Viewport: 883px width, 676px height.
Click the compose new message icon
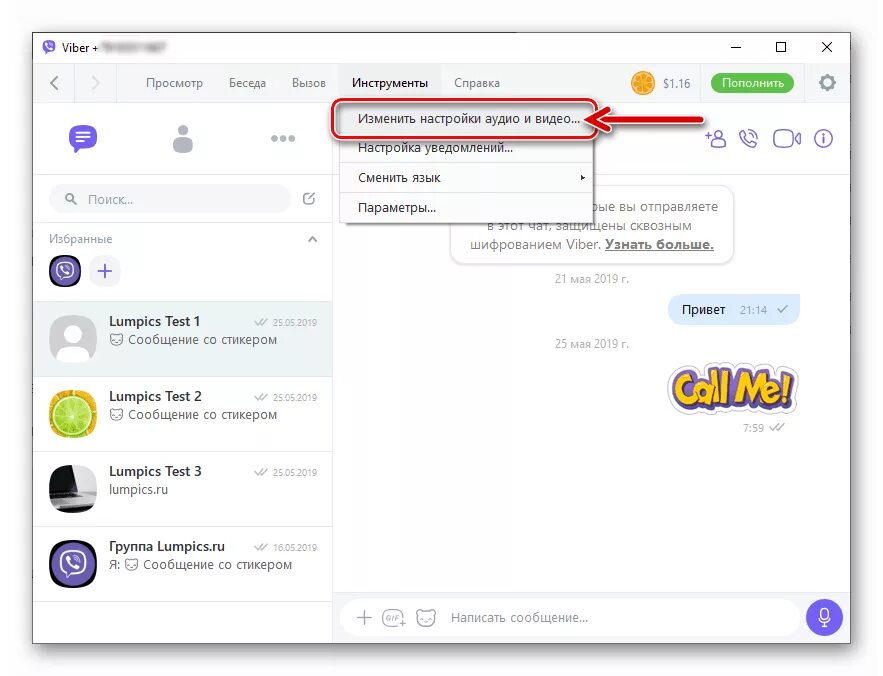309,198
